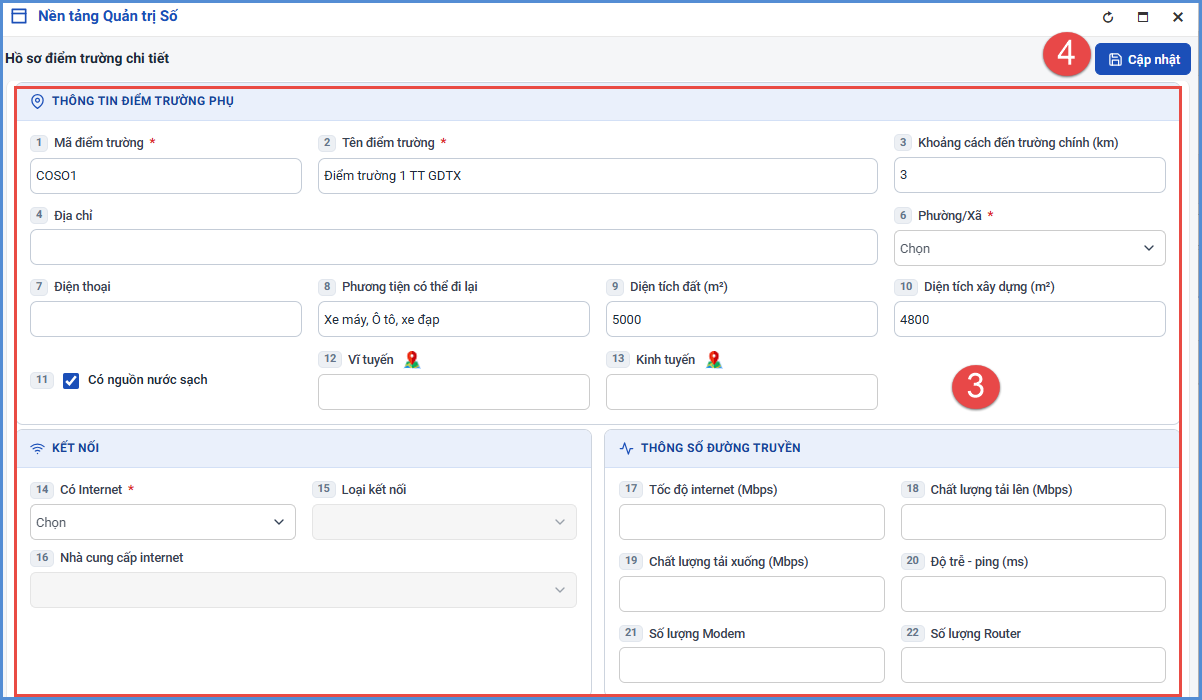Viewport: 1202px width, 700px height.
Task: Click the Địa chỉ input field
Action: click(454, 247)
